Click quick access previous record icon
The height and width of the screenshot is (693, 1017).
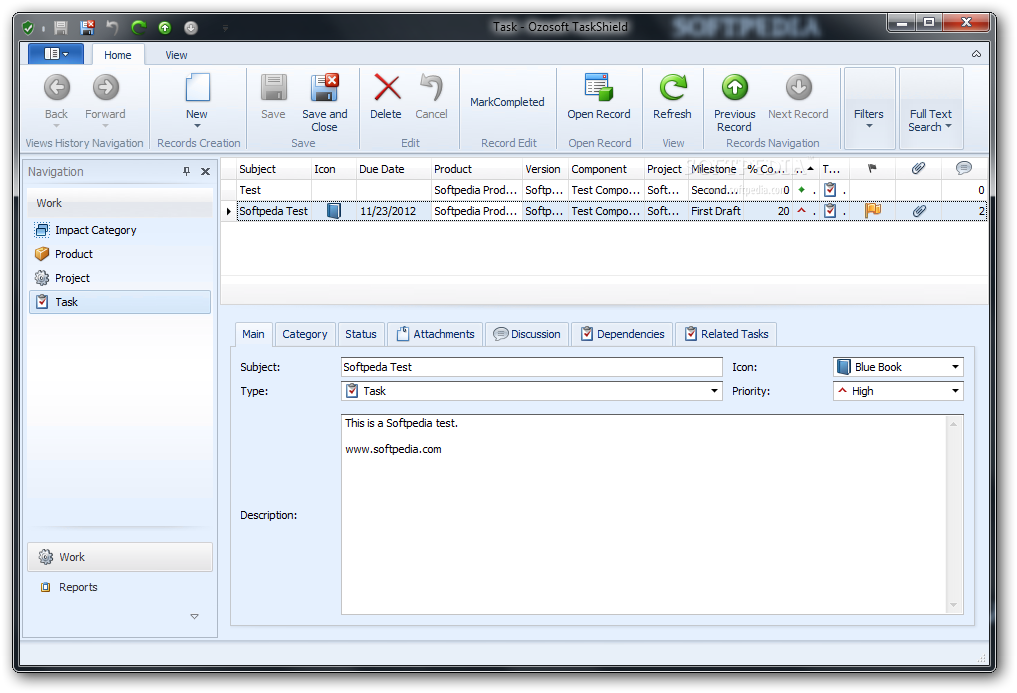165,27
